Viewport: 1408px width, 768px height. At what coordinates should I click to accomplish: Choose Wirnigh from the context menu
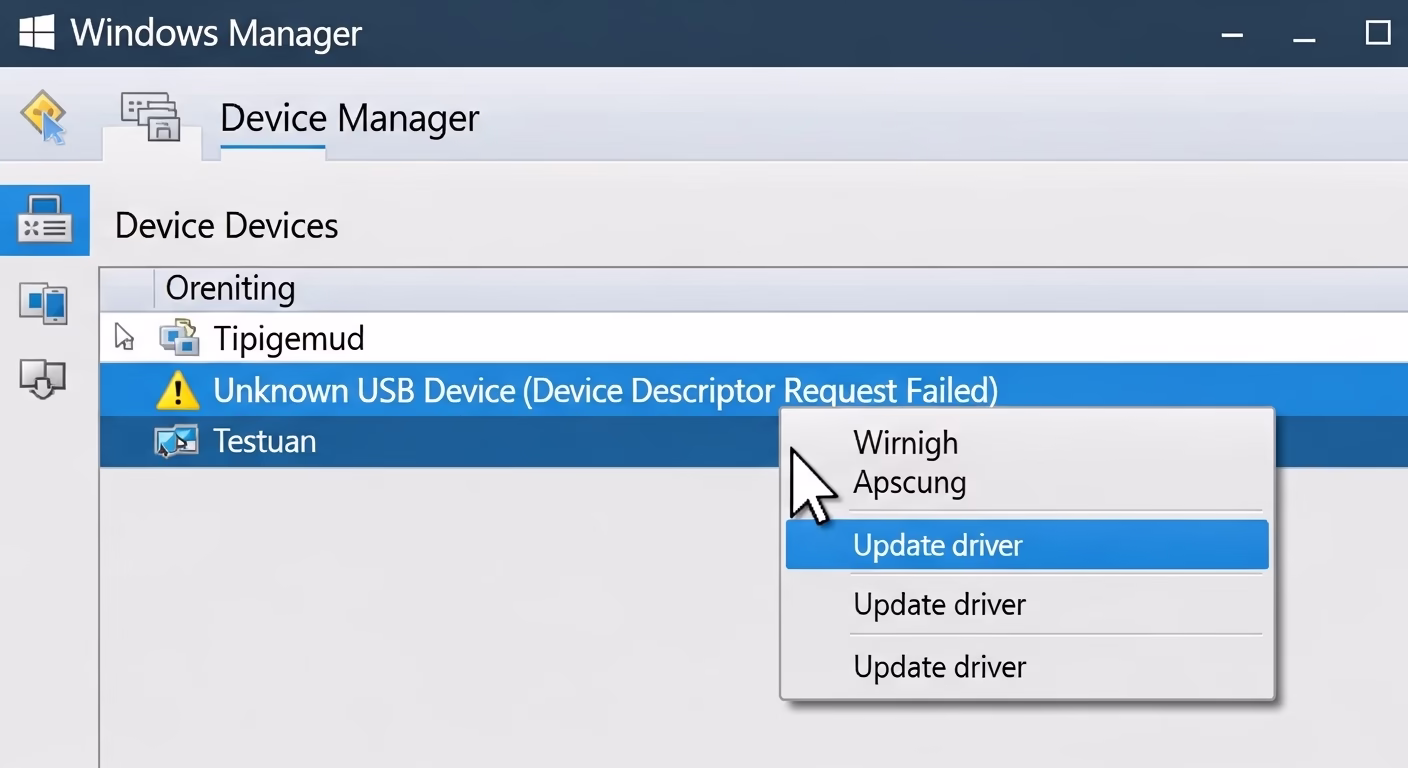905,442
